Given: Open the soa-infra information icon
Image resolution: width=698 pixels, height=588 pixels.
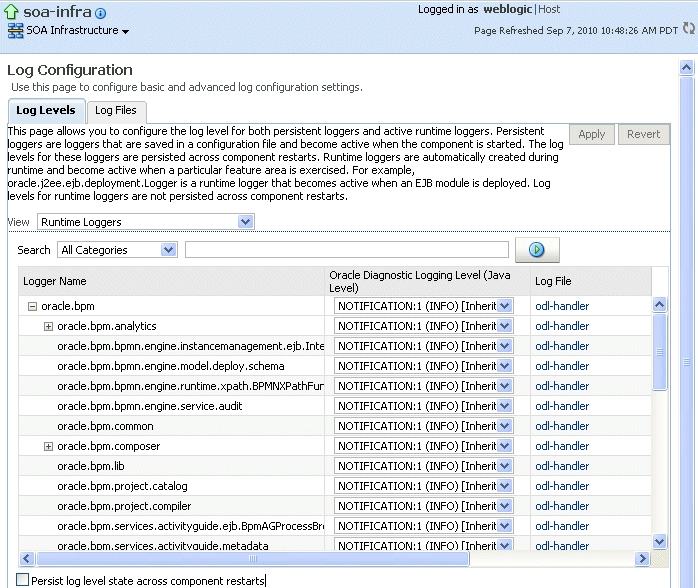Looking at the screenshot, I should (101, 13).
